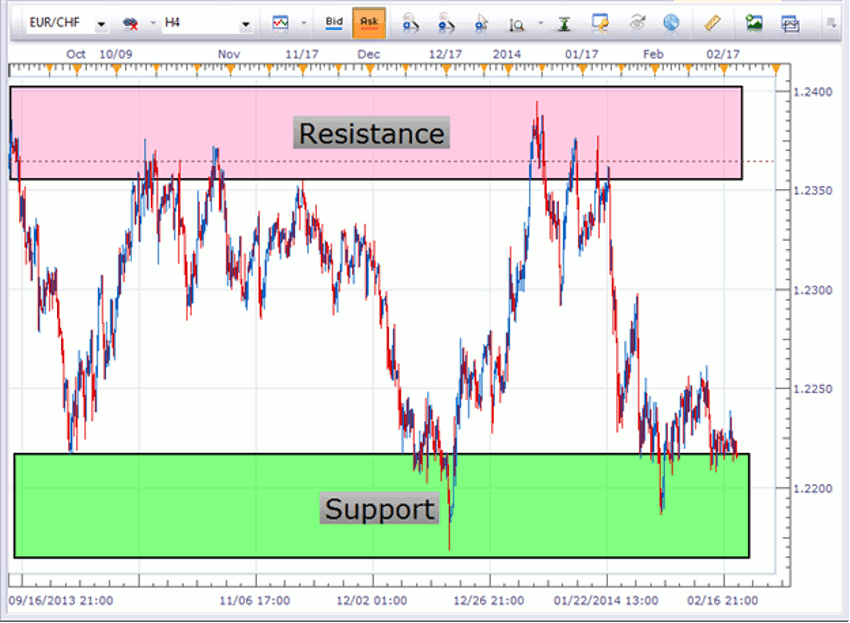Click the blue globe icon

(671, 23)
